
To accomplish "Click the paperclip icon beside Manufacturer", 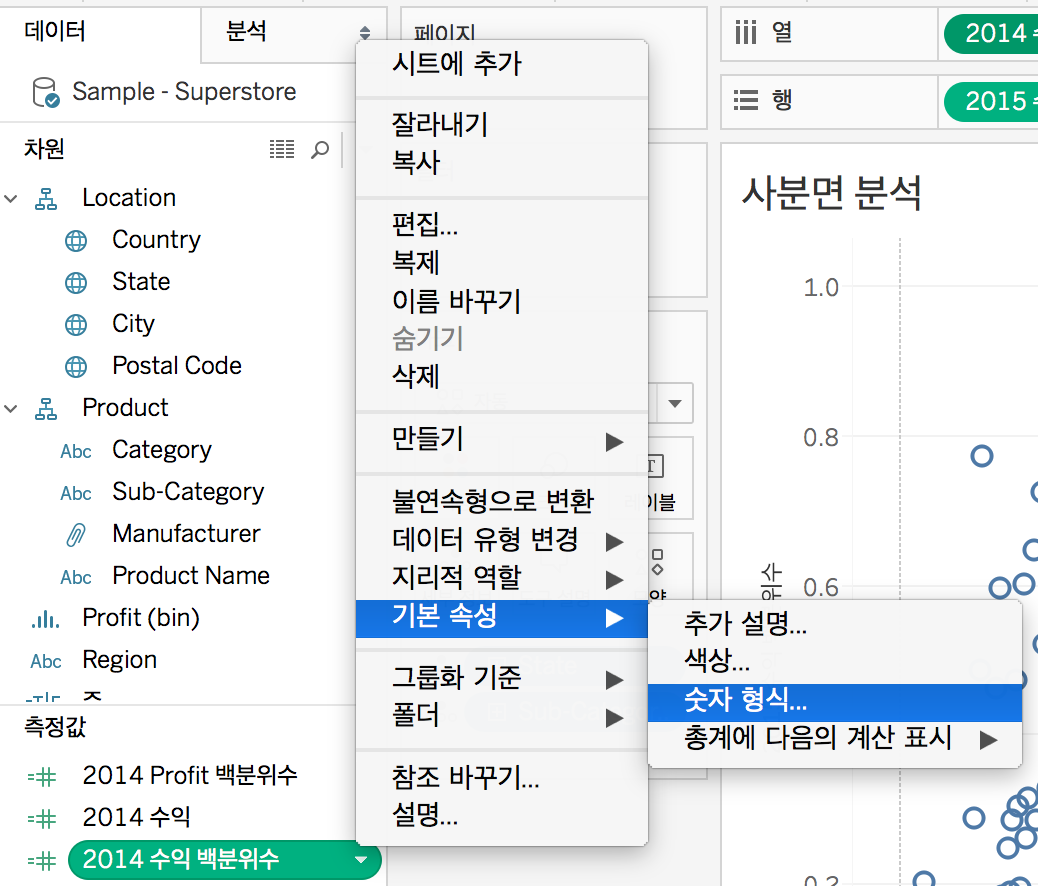I will 75,534.
